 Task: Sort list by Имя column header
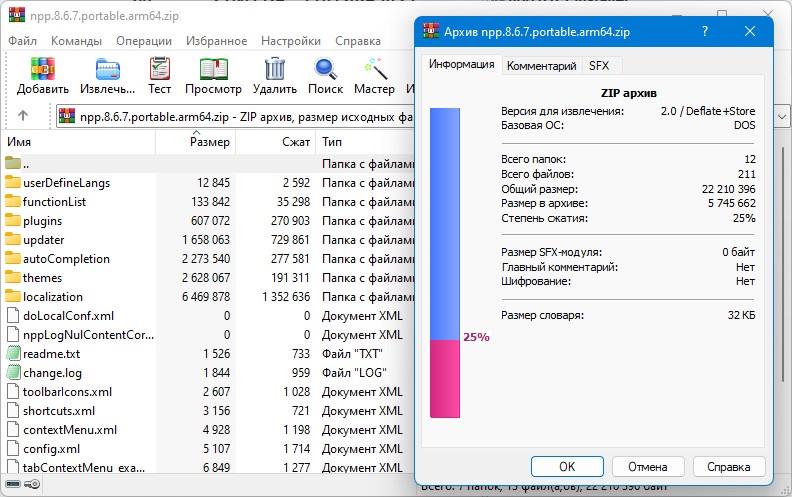coord(79,142)
